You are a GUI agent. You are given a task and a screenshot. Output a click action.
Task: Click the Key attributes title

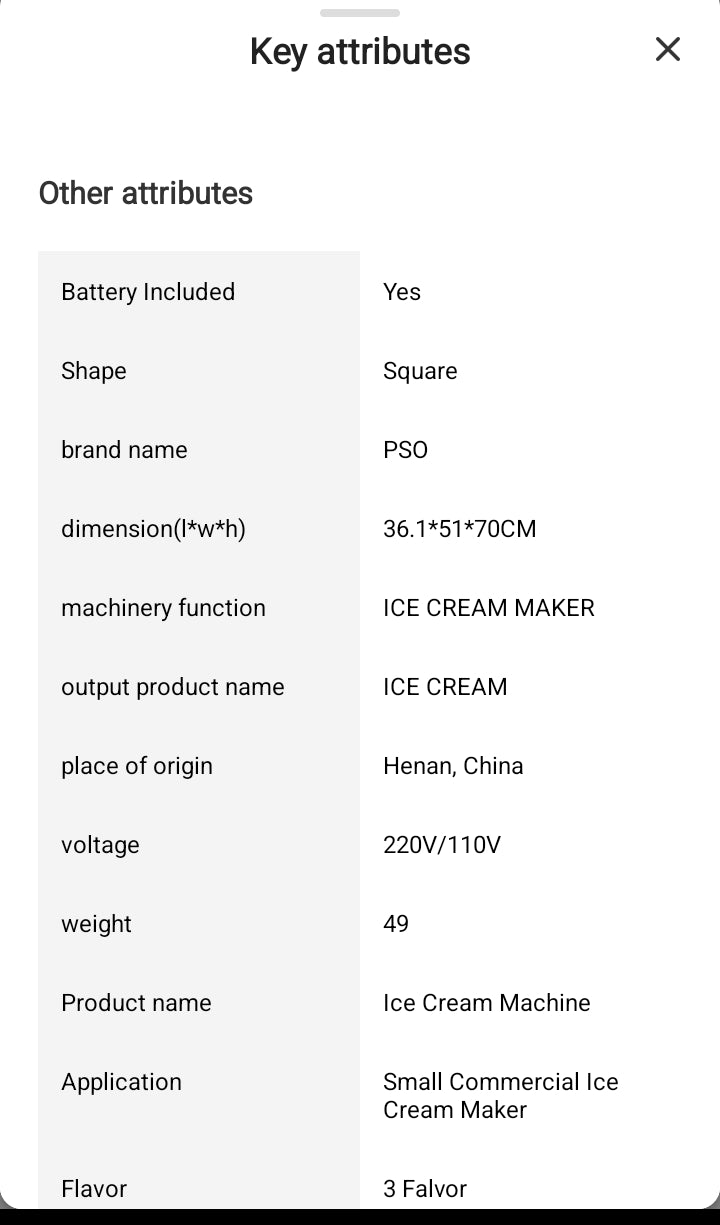pyautogui.click(x=360, y=52)
